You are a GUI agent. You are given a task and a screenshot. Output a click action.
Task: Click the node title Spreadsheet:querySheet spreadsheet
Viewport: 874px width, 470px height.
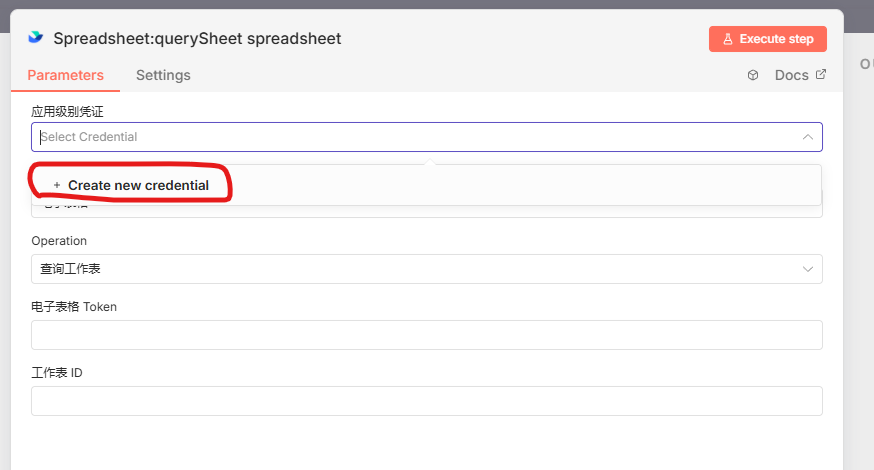point(197,39)
